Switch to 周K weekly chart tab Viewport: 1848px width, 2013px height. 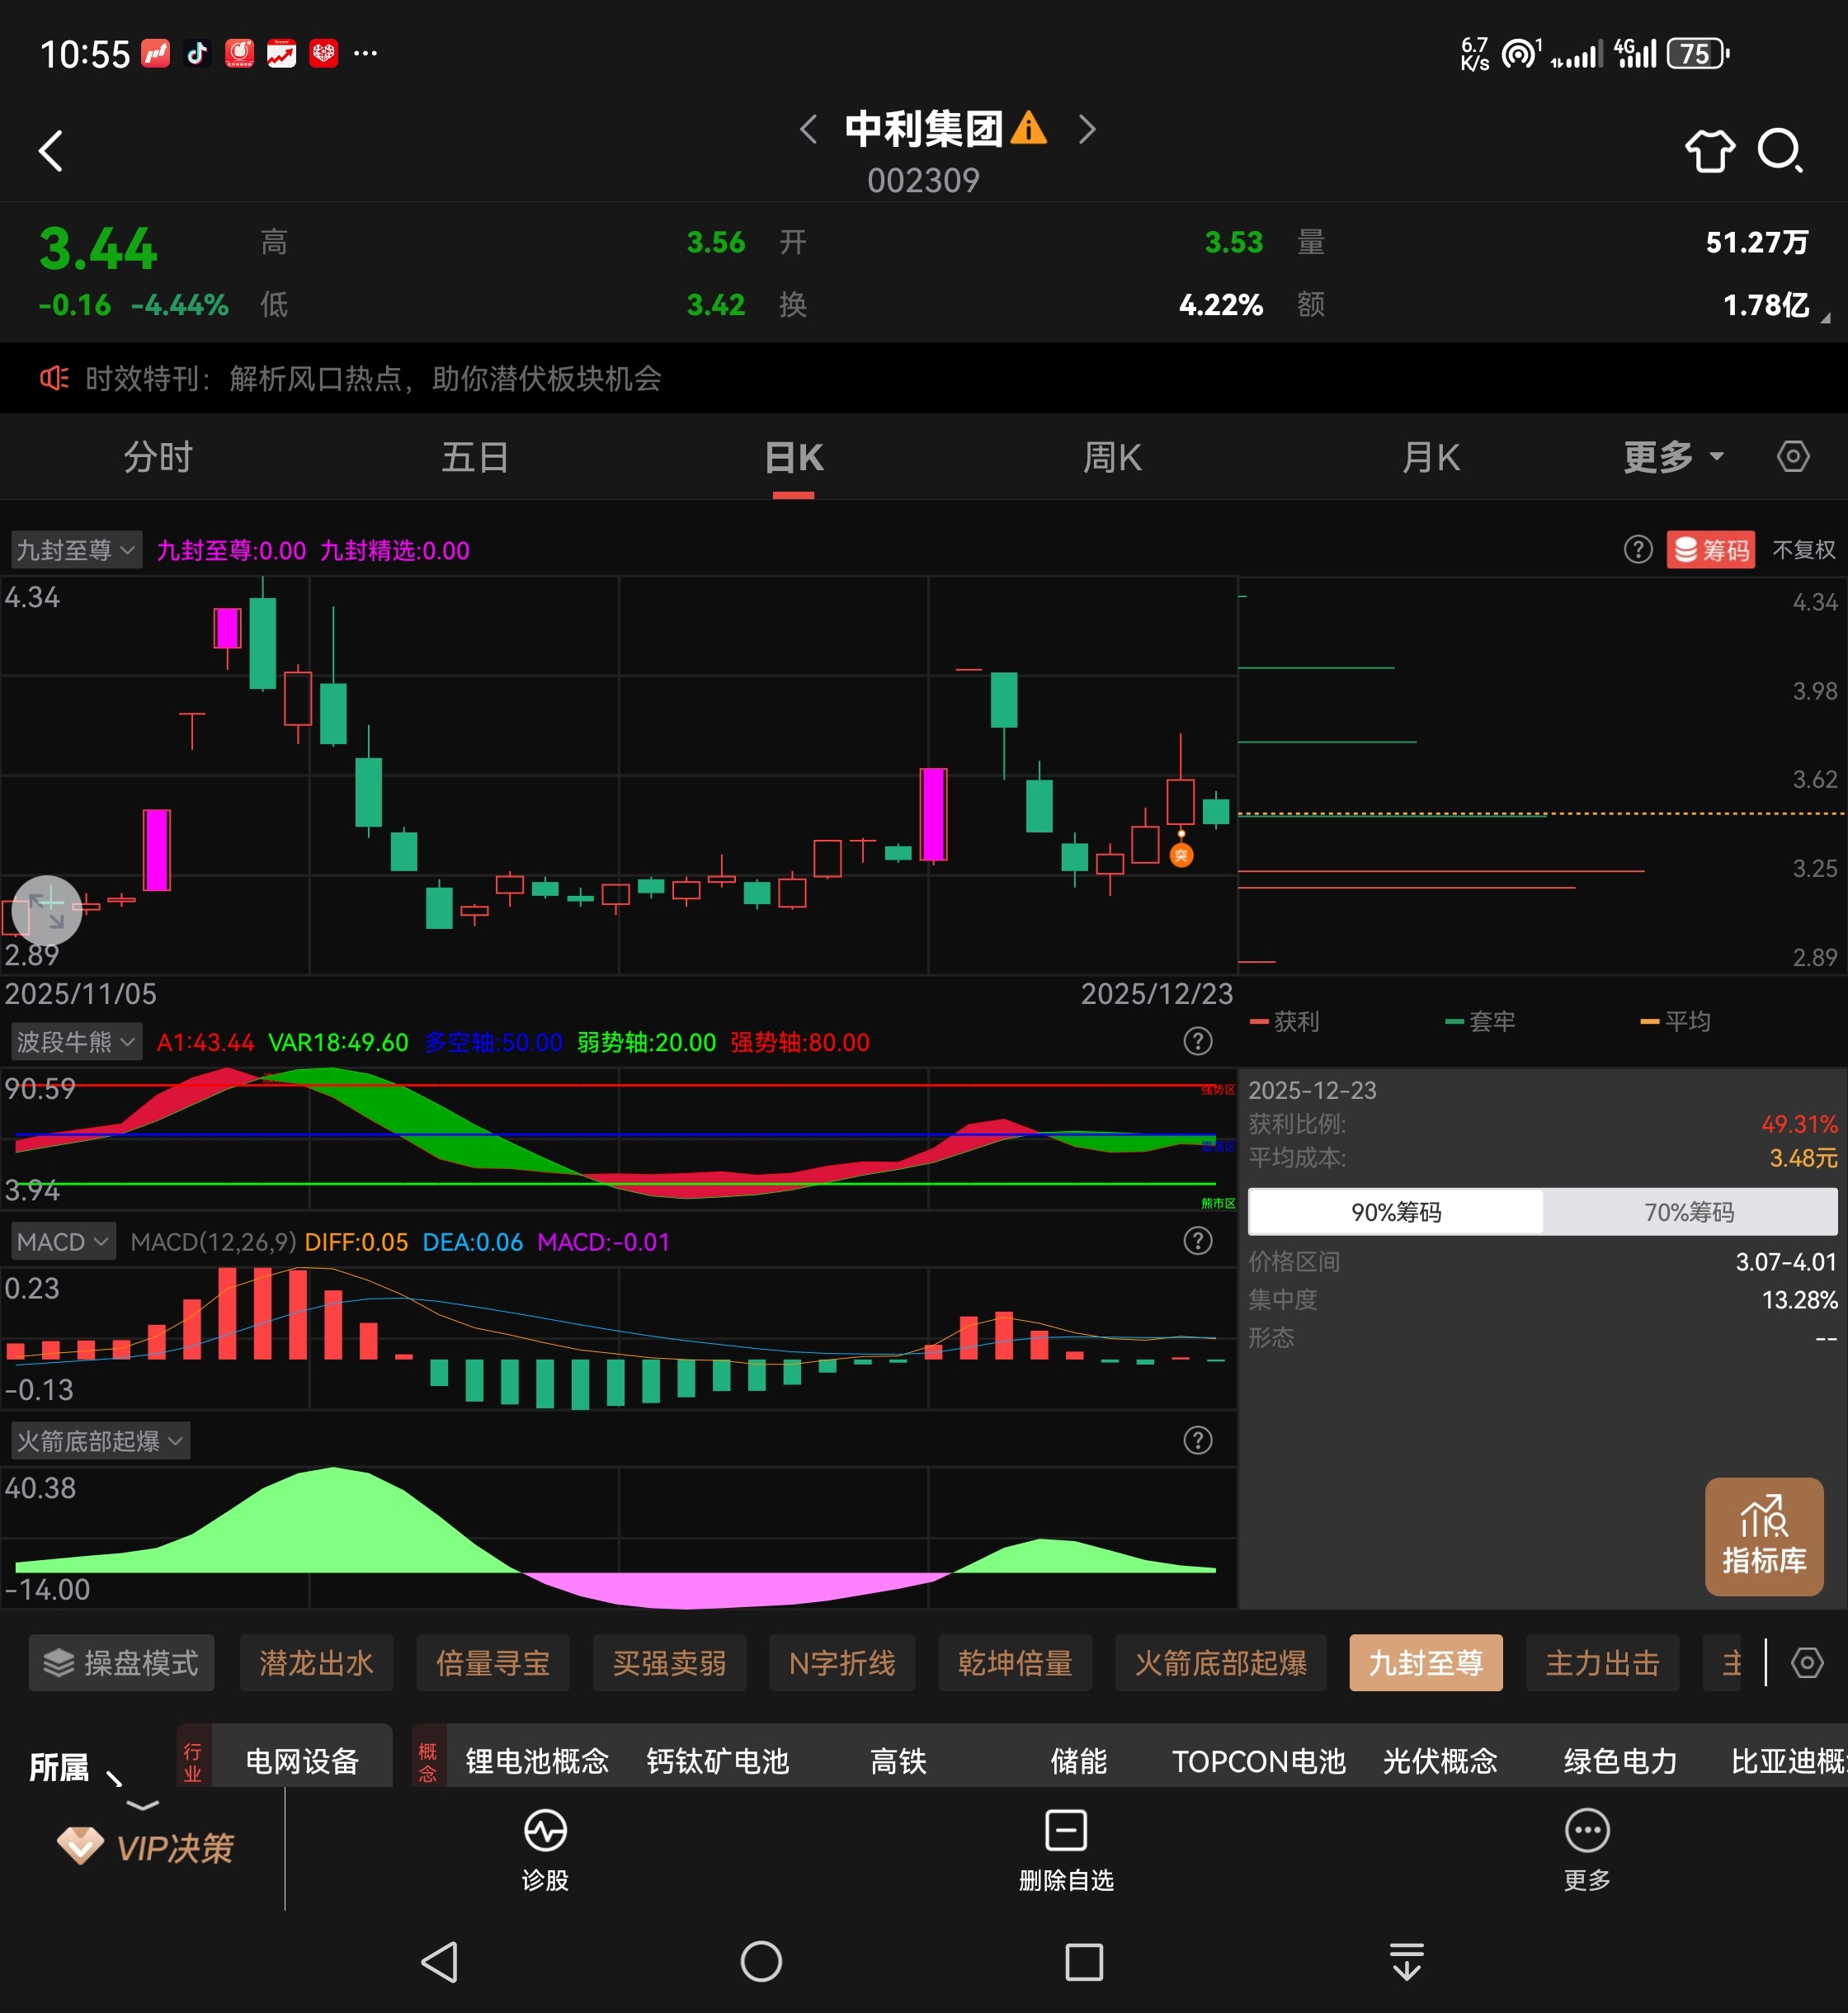pos(1111,457)
